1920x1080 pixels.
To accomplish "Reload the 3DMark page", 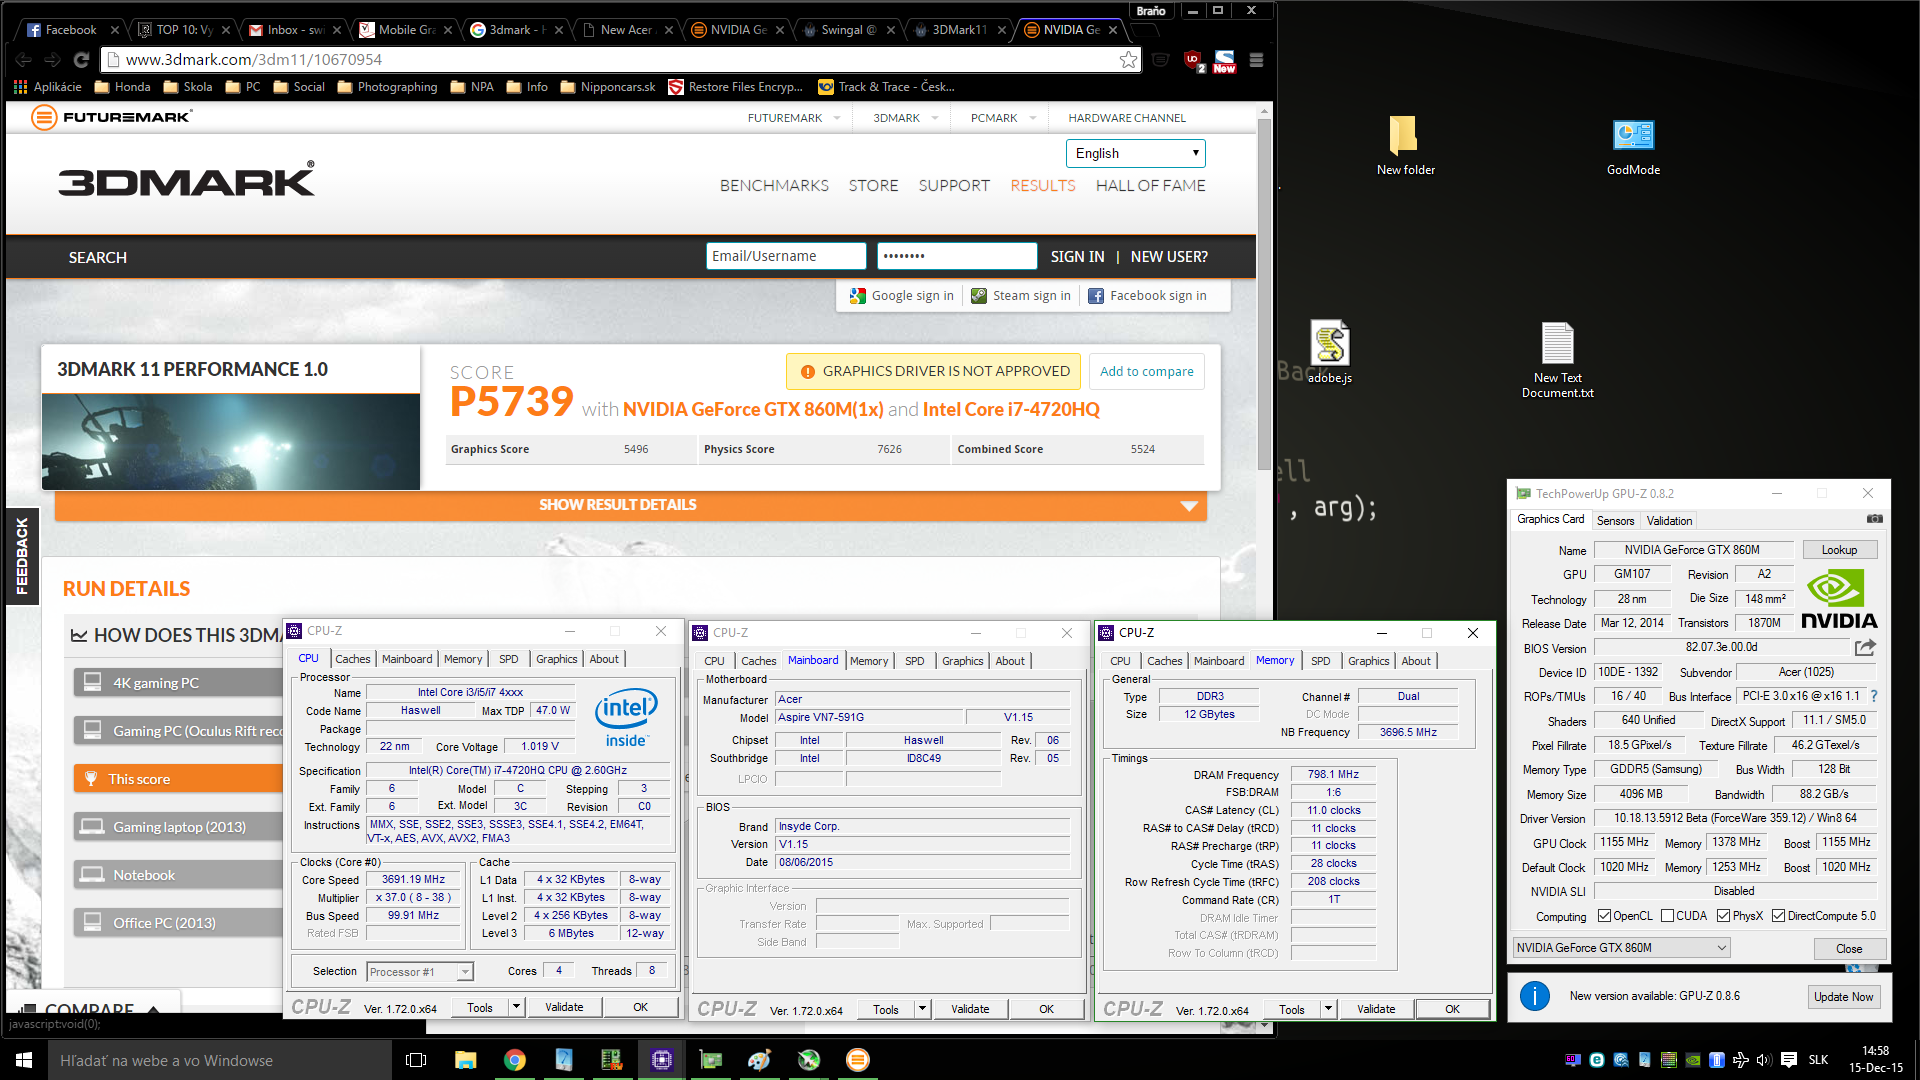I will click(x=82, y=60).
